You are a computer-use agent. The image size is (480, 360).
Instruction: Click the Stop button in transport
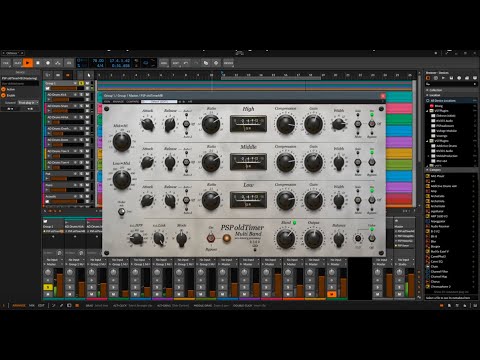click(38, 63)
